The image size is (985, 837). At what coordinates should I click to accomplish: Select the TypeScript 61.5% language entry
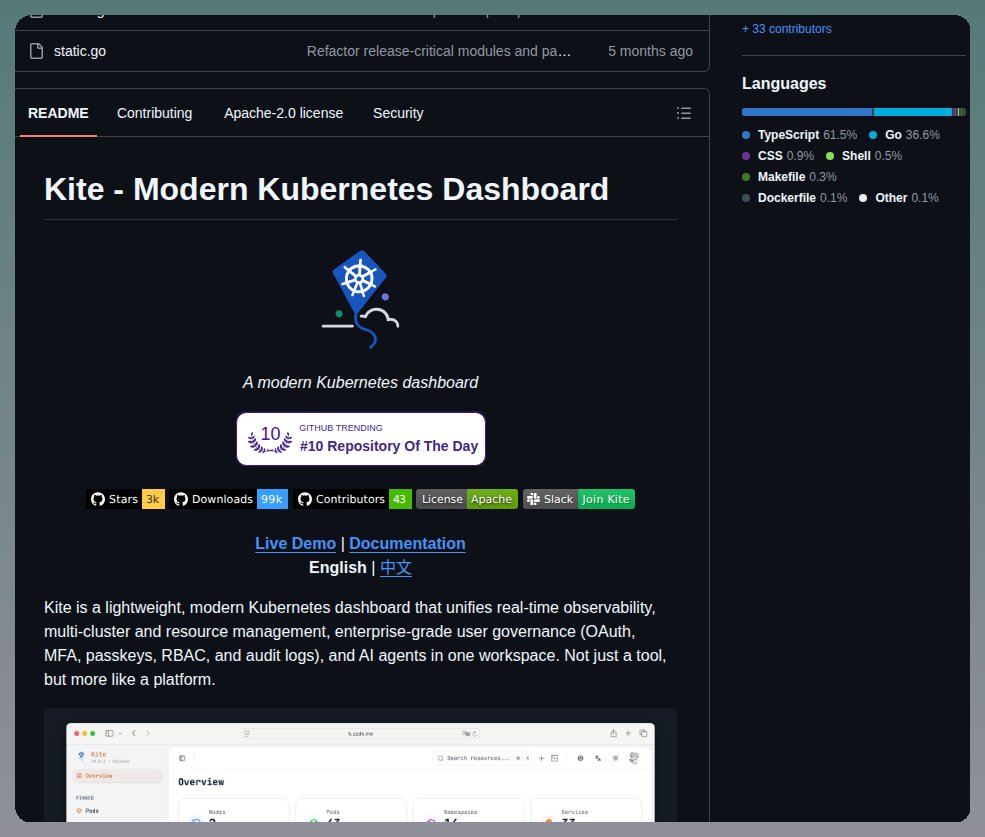(x=799, y=135)
